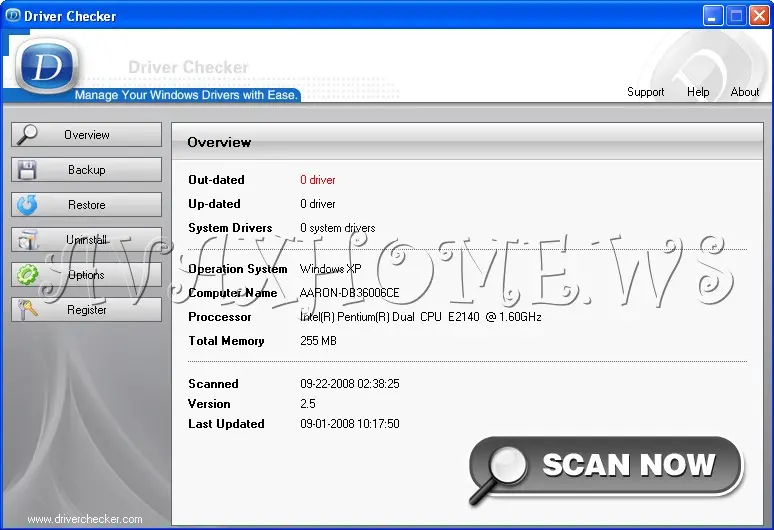The height and width of the screenshot is (530, 774).
Task: Open the Uninstall section
Action: 86,240
